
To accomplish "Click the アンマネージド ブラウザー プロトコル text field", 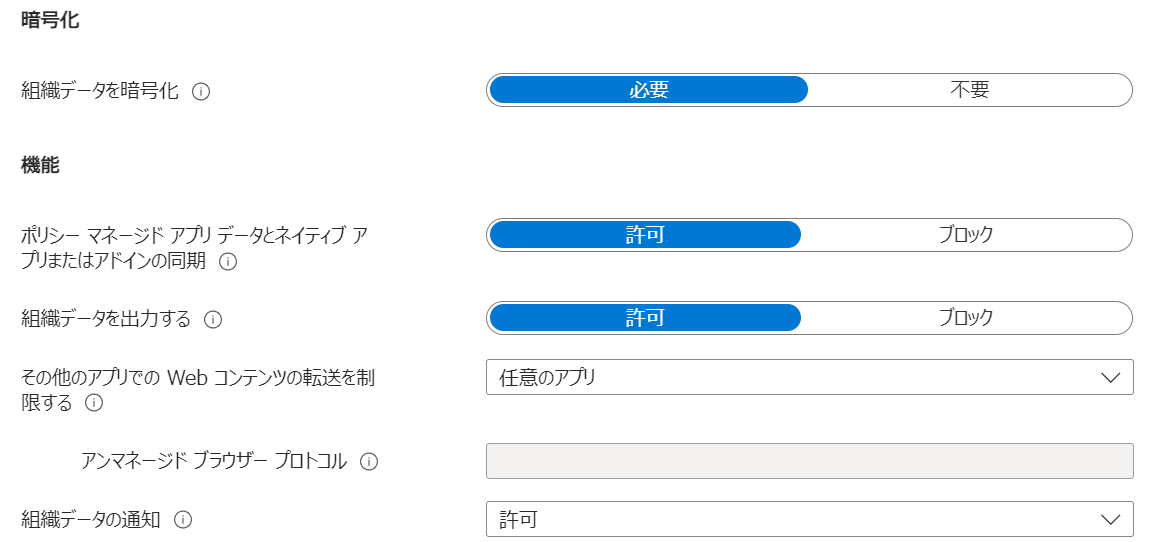I will (x=810, y=461).
